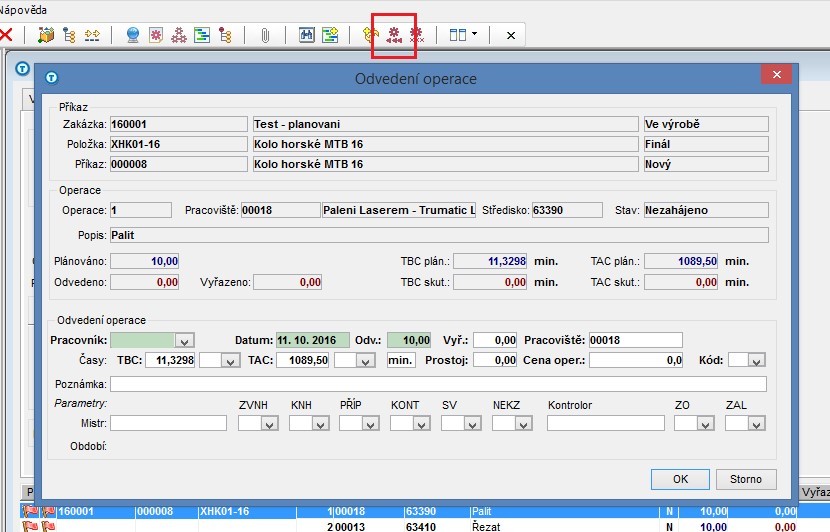Image resolution: width=830 pixels, height=532 pixels.
Task: Click the red X delete icon in toolbar
Action: pos(6,35)
